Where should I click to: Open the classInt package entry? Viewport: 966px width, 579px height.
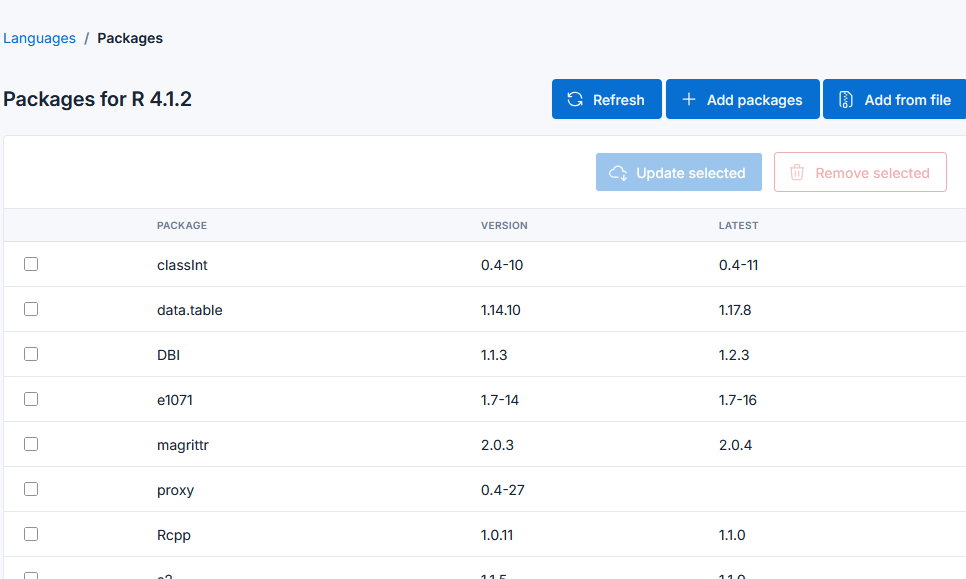point(182,264)
